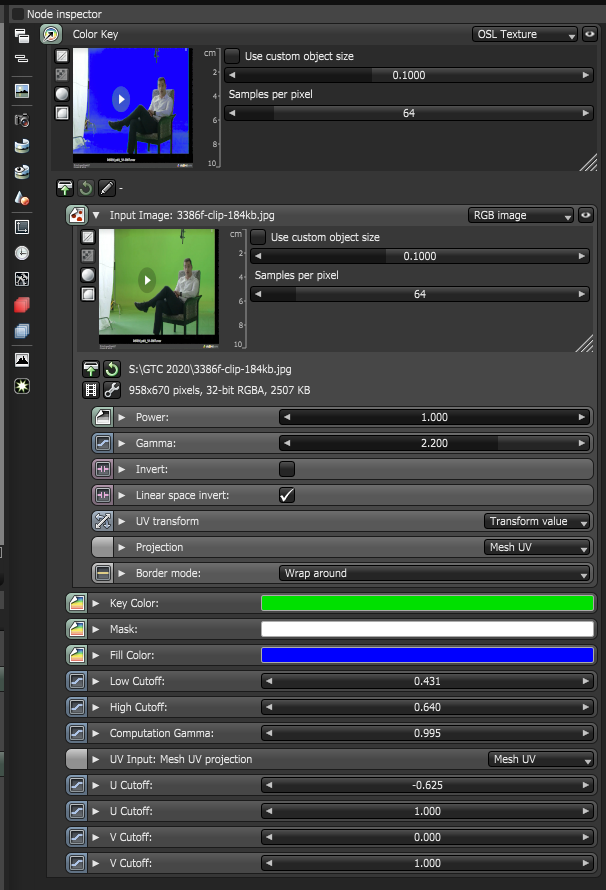Open the Transform value dropdown
606x890 pixels.
coord(537,521)
